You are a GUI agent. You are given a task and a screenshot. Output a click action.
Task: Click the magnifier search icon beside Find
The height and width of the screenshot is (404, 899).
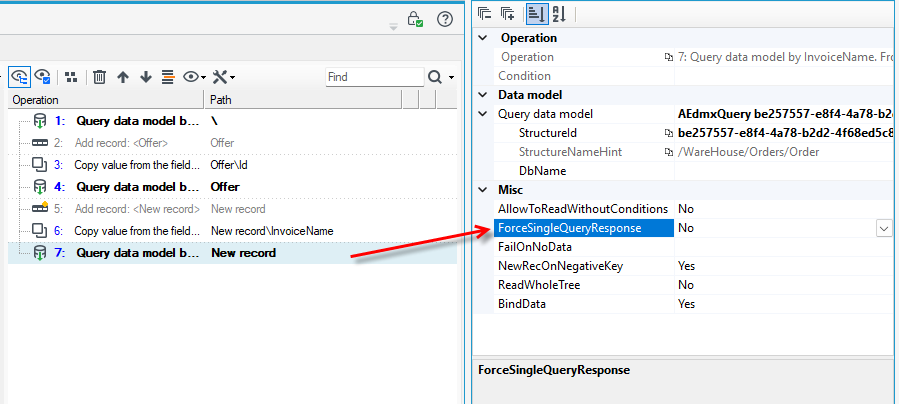tap(435, 77)
